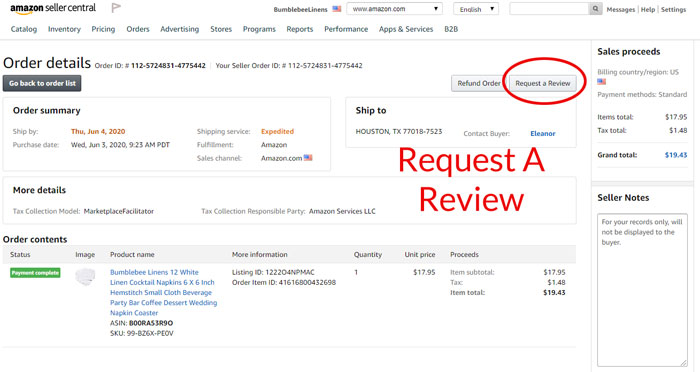This screenshot has width=700, height=372.
Task: Click the Amazon Seller Central logo
Action: tap(53, 8)
